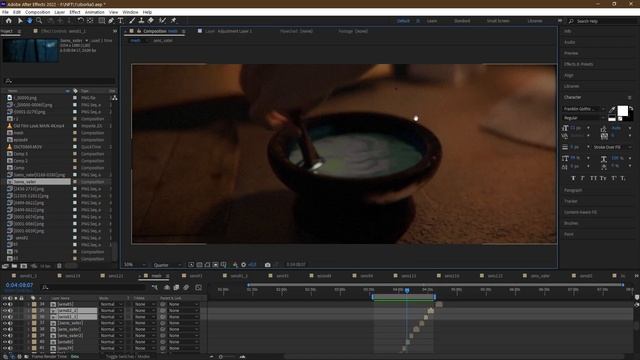Screen dimensions: 640x360
Task: Select the Rotation tool
Action: [81, 20]
